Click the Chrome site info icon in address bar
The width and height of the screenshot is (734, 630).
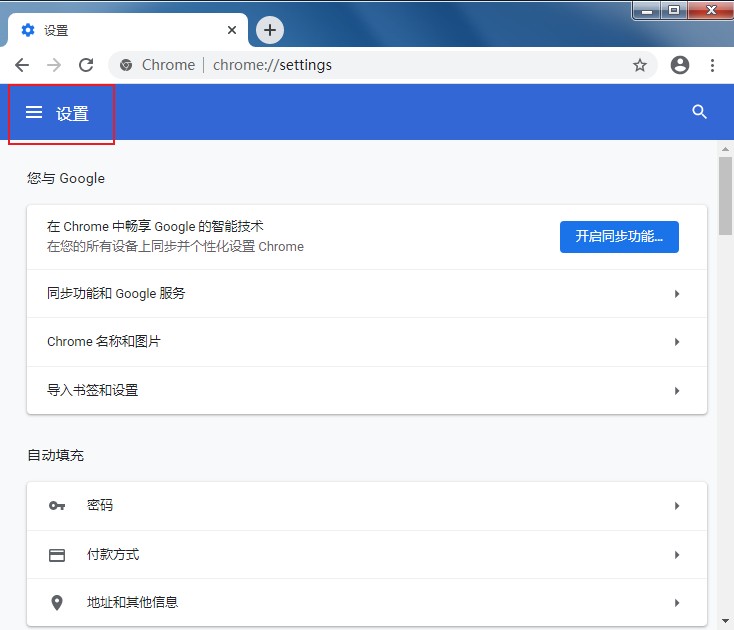tap(126, 65)
